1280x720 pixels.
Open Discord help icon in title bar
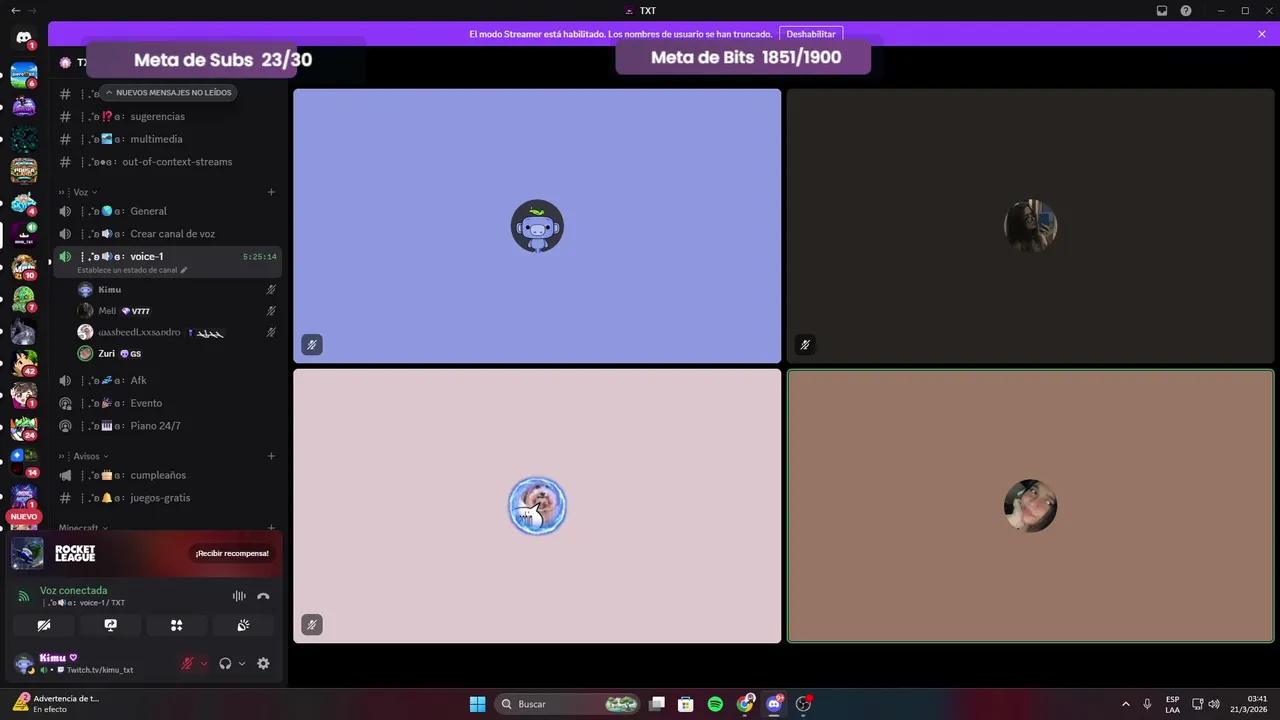1186,10
